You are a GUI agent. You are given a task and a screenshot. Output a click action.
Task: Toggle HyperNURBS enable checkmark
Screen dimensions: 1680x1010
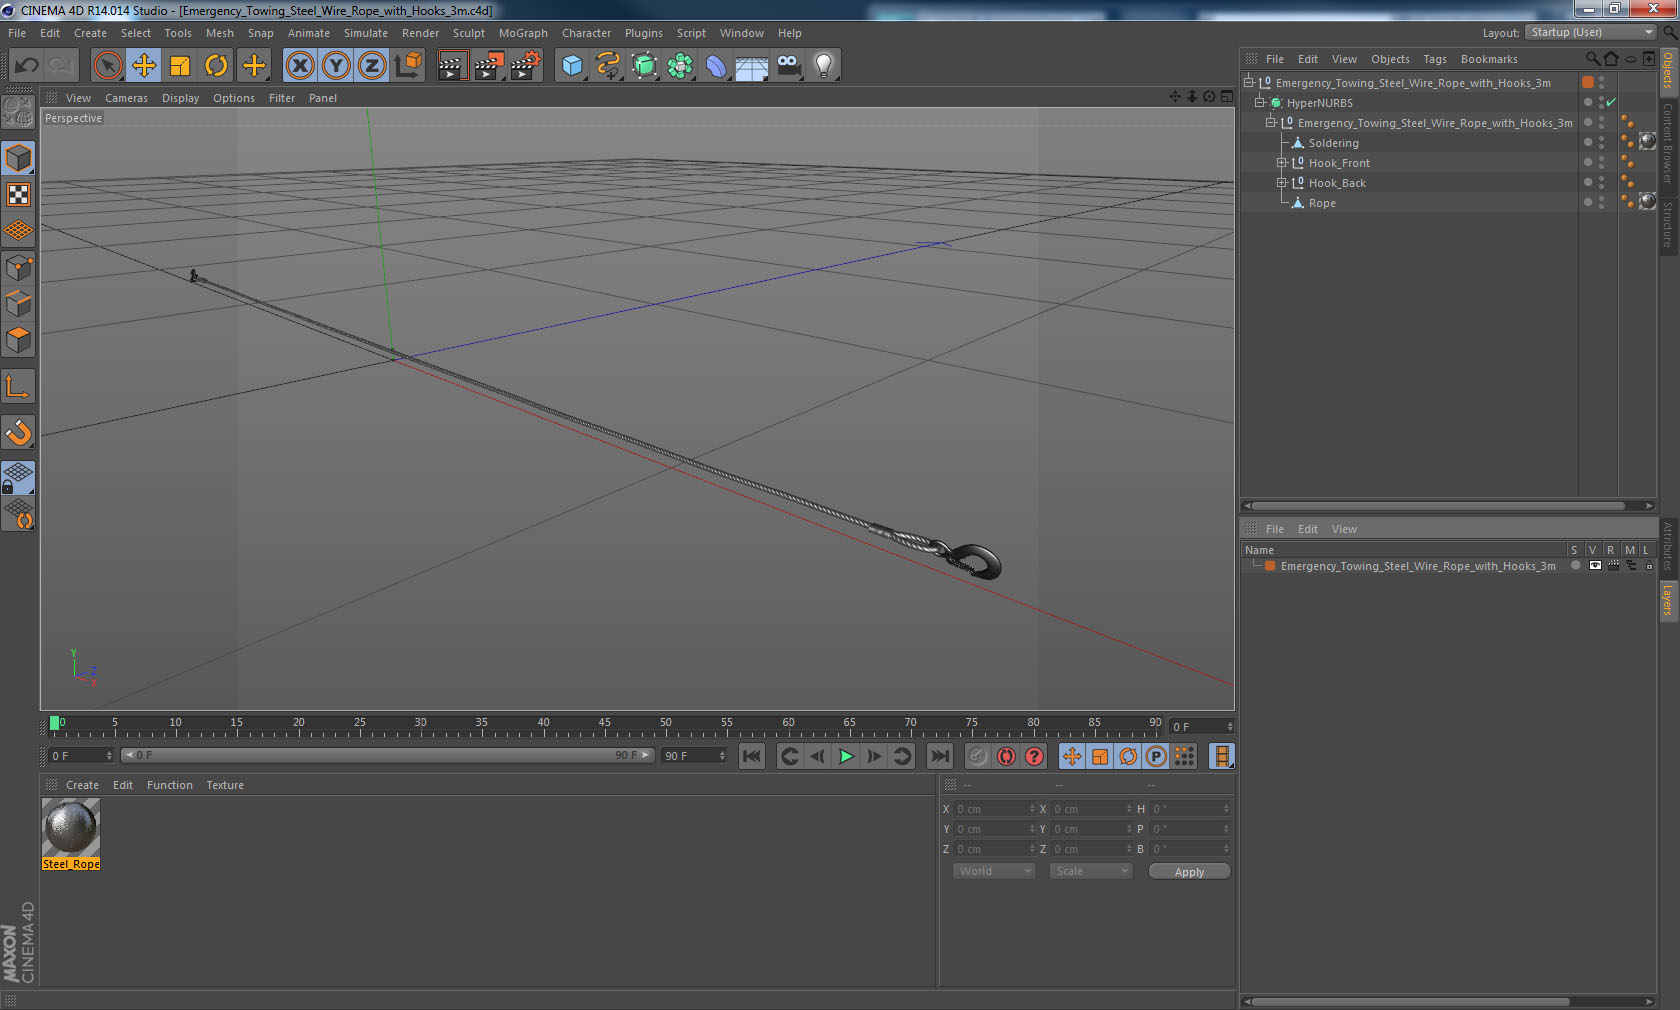(1611, 103)
